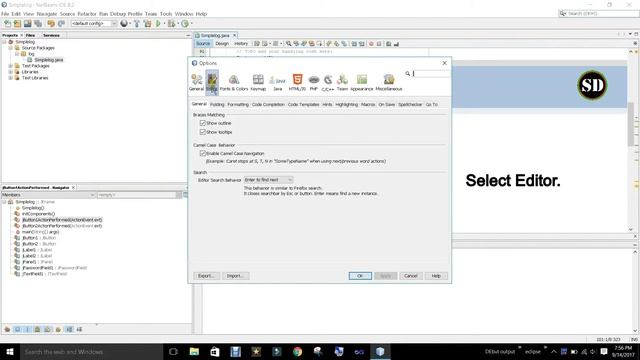
Task: Select initComponents() in Navigator
Action: [x=38, y=214]
